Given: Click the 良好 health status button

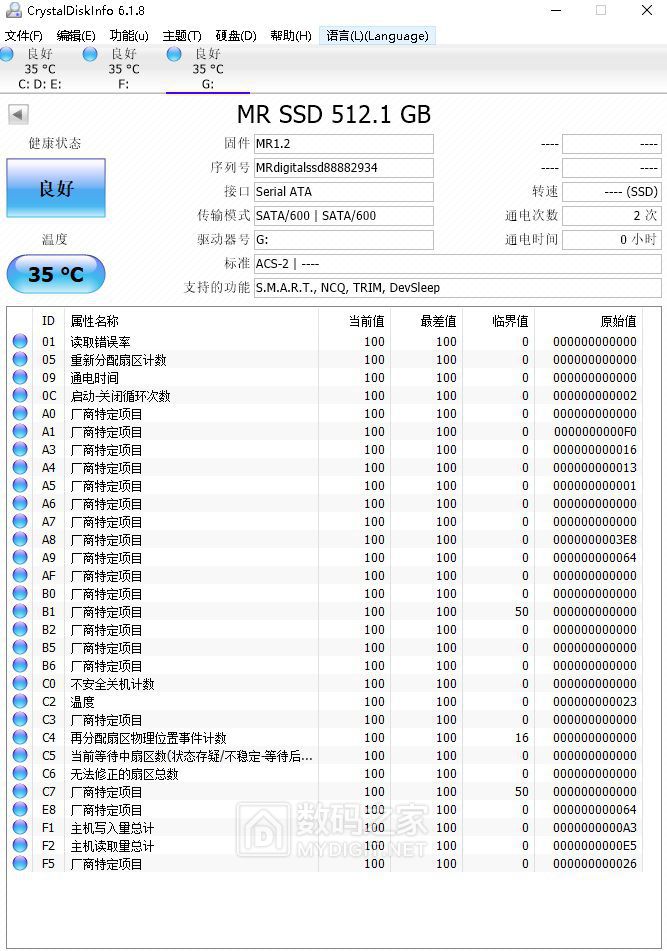Looking at the screenshot, I should [56, 188].
